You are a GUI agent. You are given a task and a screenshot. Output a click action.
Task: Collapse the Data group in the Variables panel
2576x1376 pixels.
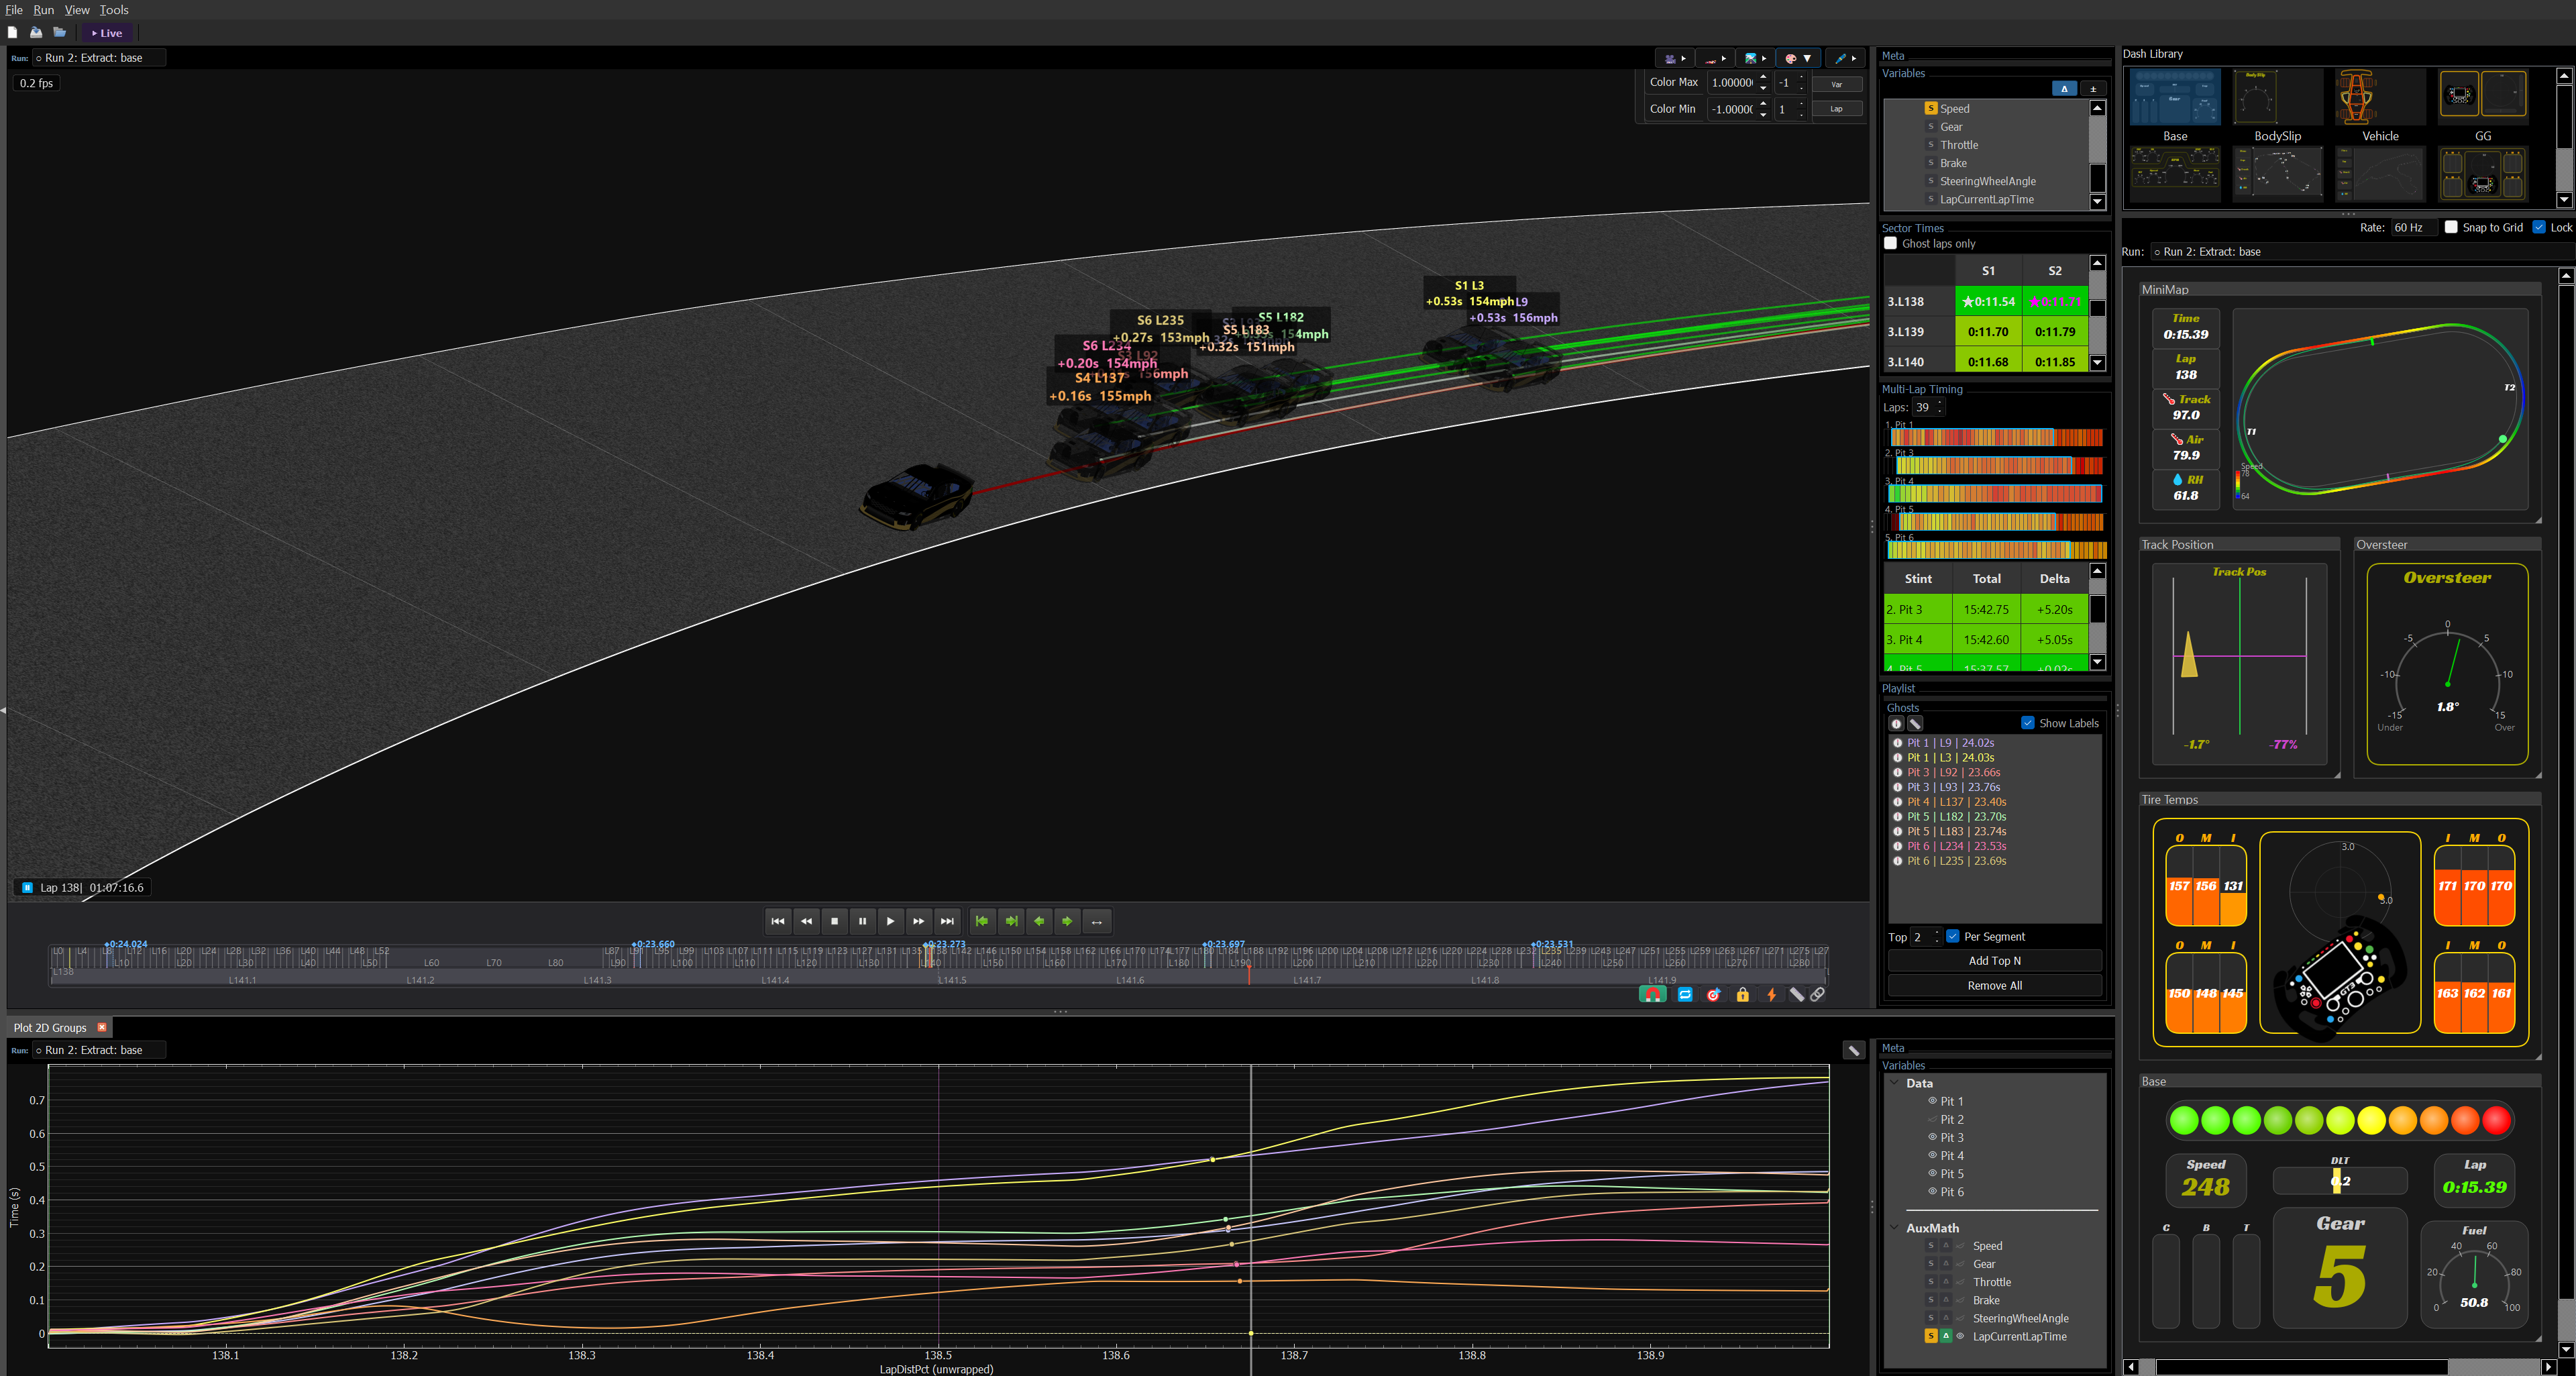tap(1896, 1083)
